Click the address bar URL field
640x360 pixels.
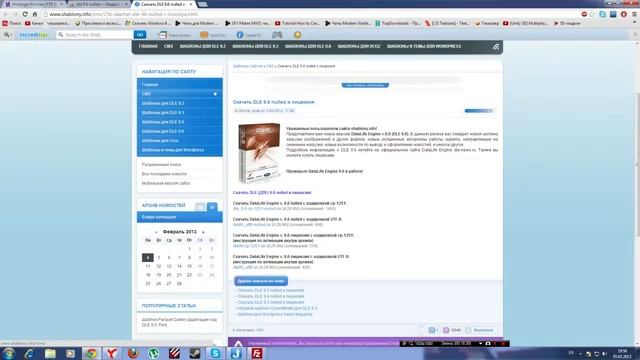[310, 14]
